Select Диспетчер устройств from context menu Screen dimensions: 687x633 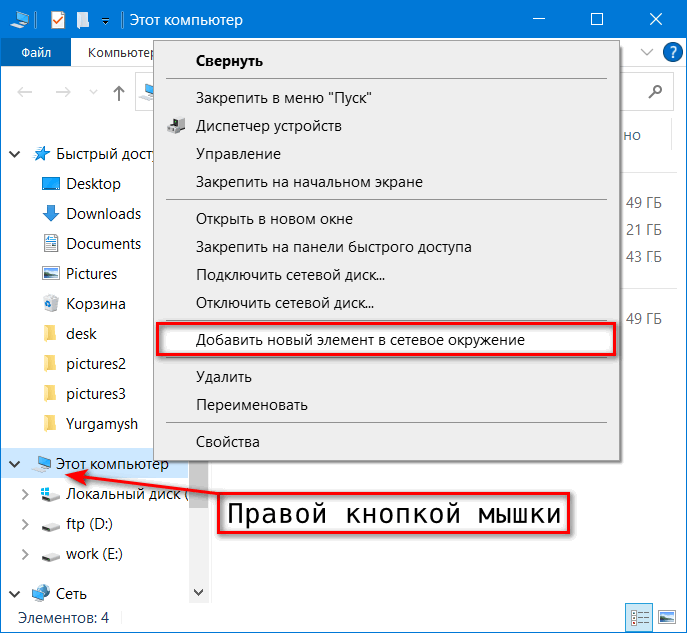(268, 126)
